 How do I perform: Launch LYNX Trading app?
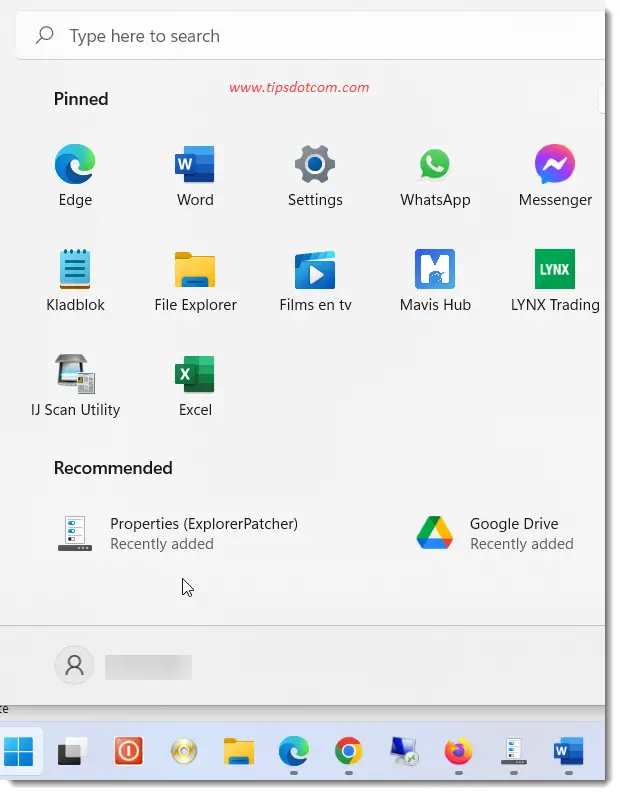click(555, 280)
